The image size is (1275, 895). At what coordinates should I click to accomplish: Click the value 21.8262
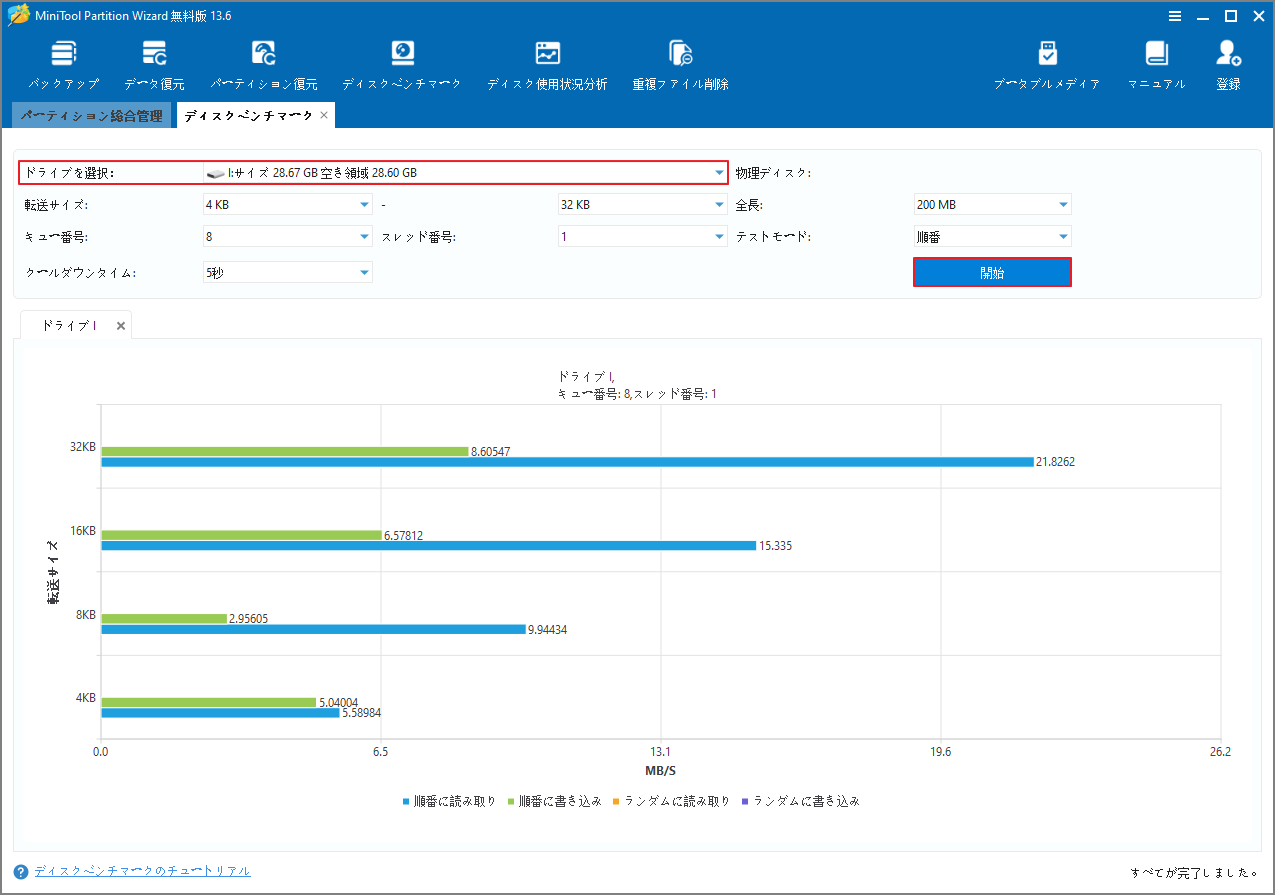(x=1055, y=462)
